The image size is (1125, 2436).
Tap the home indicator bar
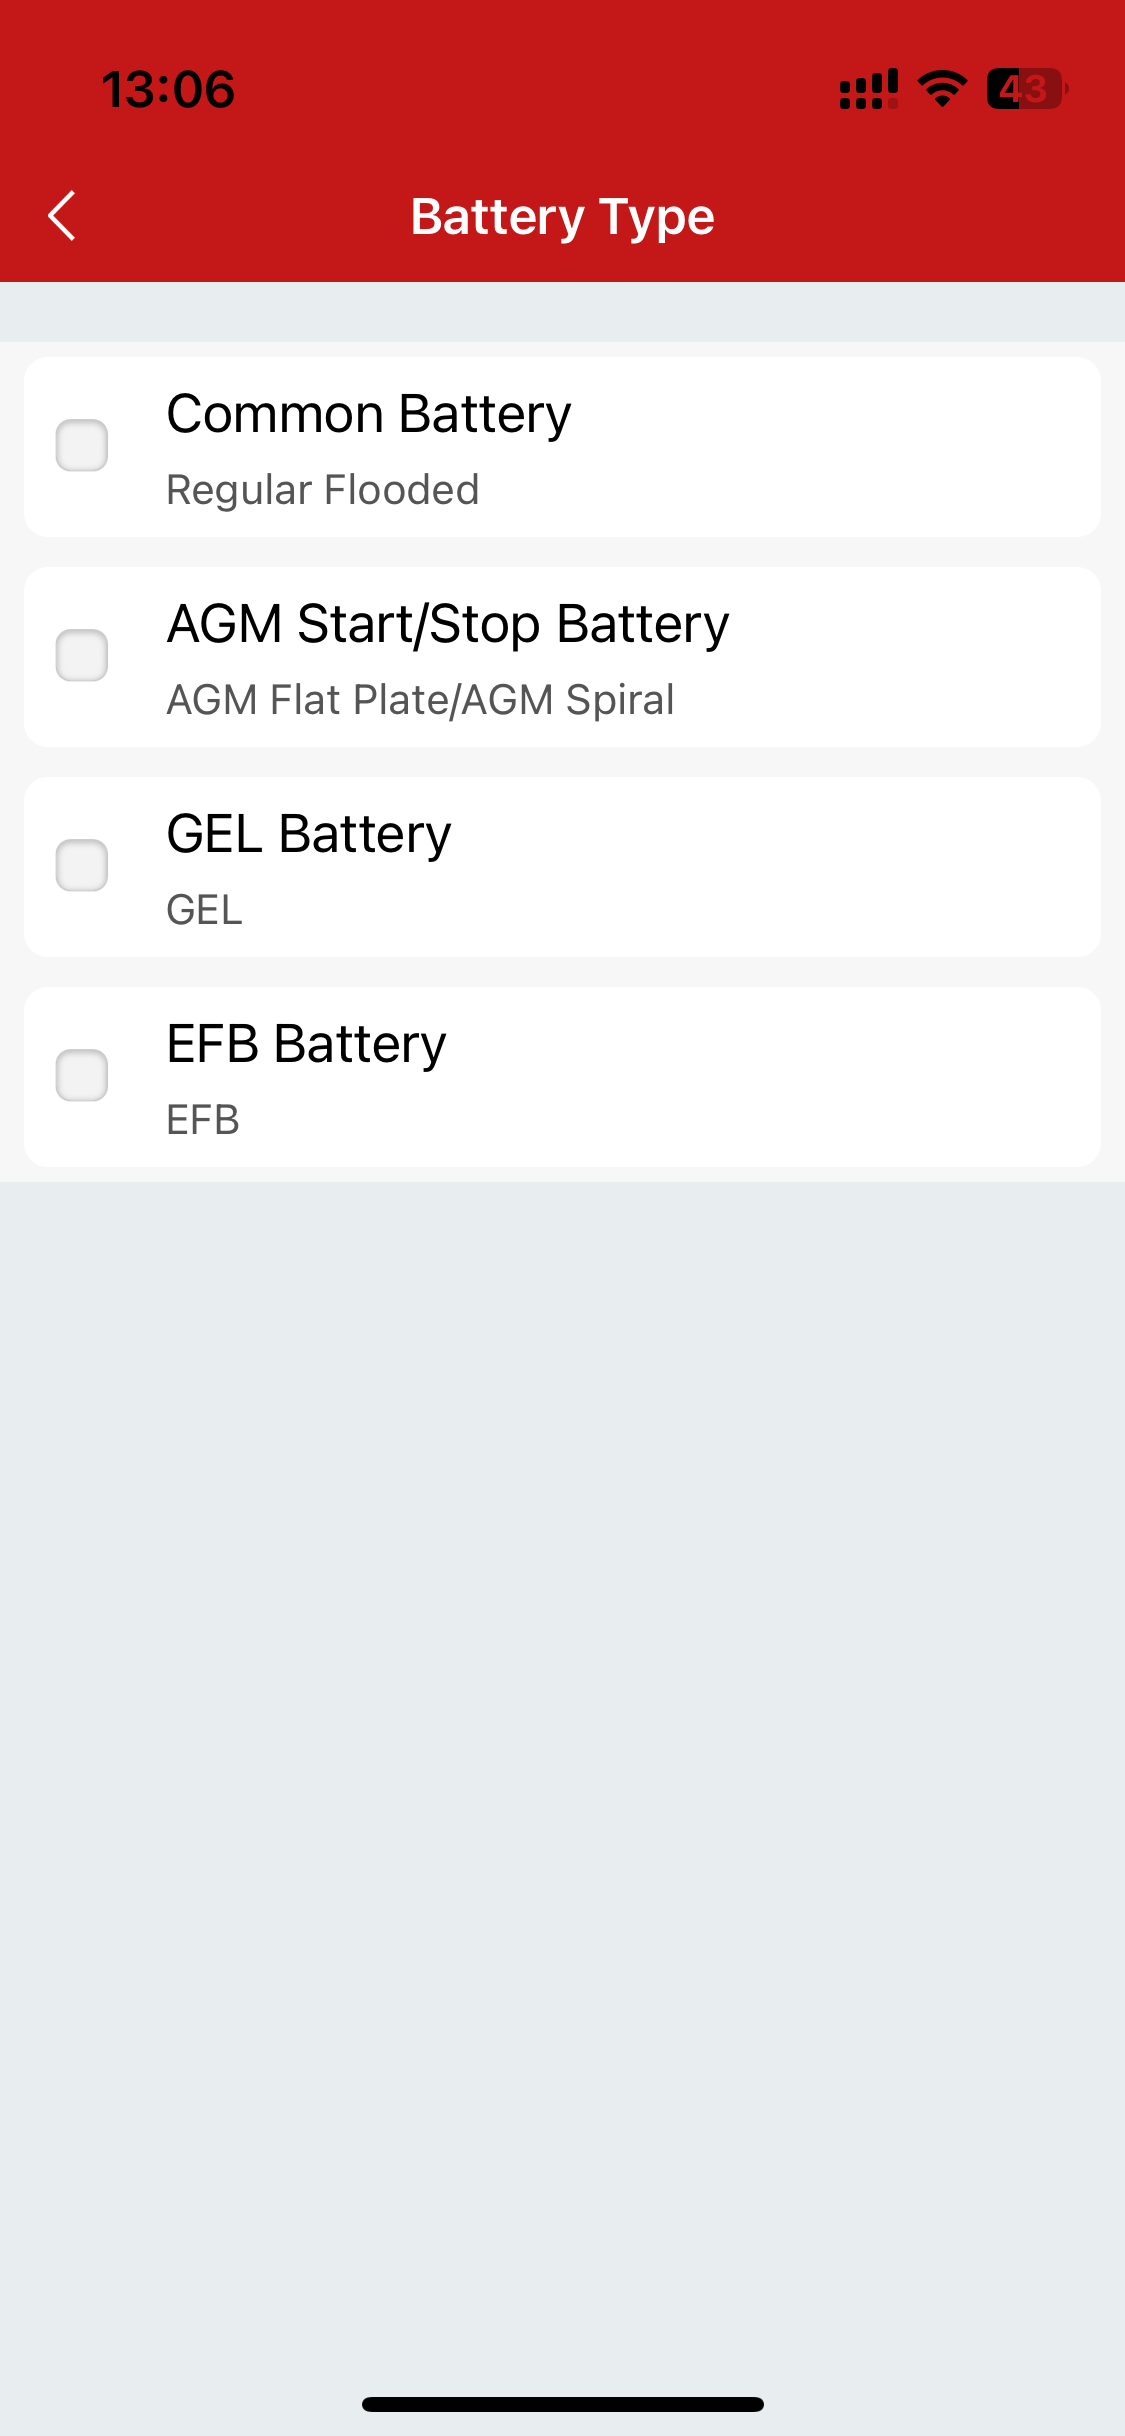pos(563,2404)
